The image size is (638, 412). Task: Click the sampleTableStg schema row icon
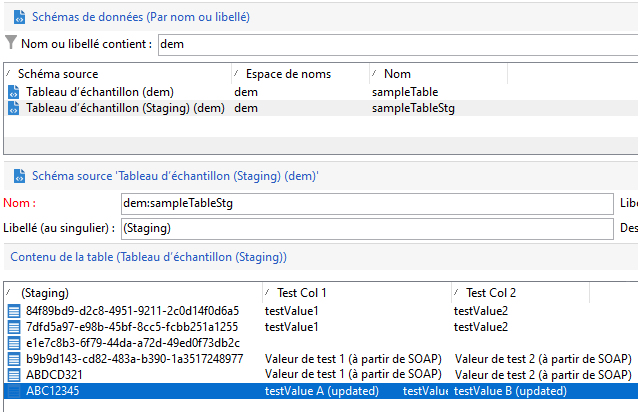[13, 108]
